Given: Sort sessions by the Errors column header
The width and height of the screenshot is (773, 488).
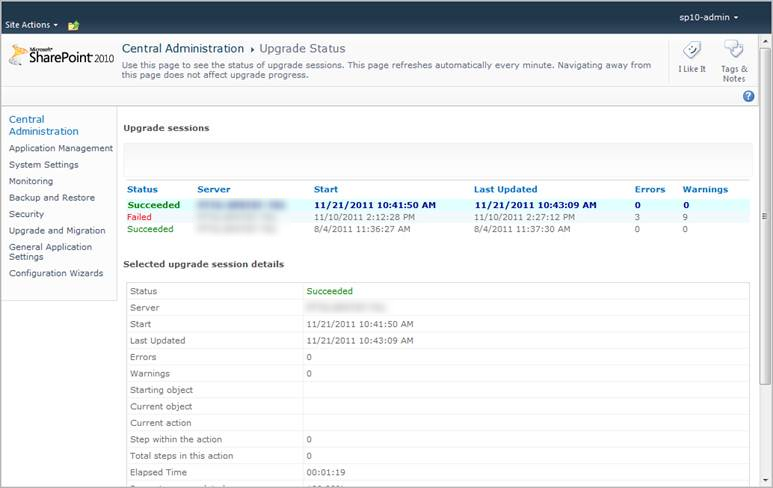Looking at the screenshot, I should click(650, 189).
